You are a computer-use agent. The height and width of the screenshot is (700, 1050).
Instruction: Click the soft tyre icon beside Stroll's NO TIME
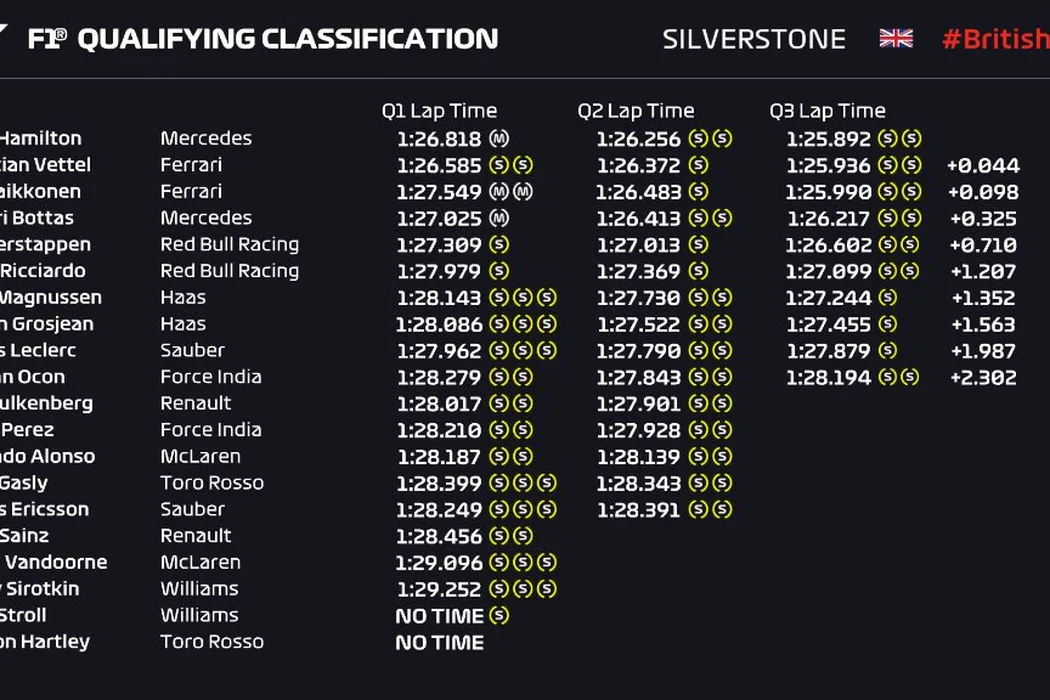point(499,615)
